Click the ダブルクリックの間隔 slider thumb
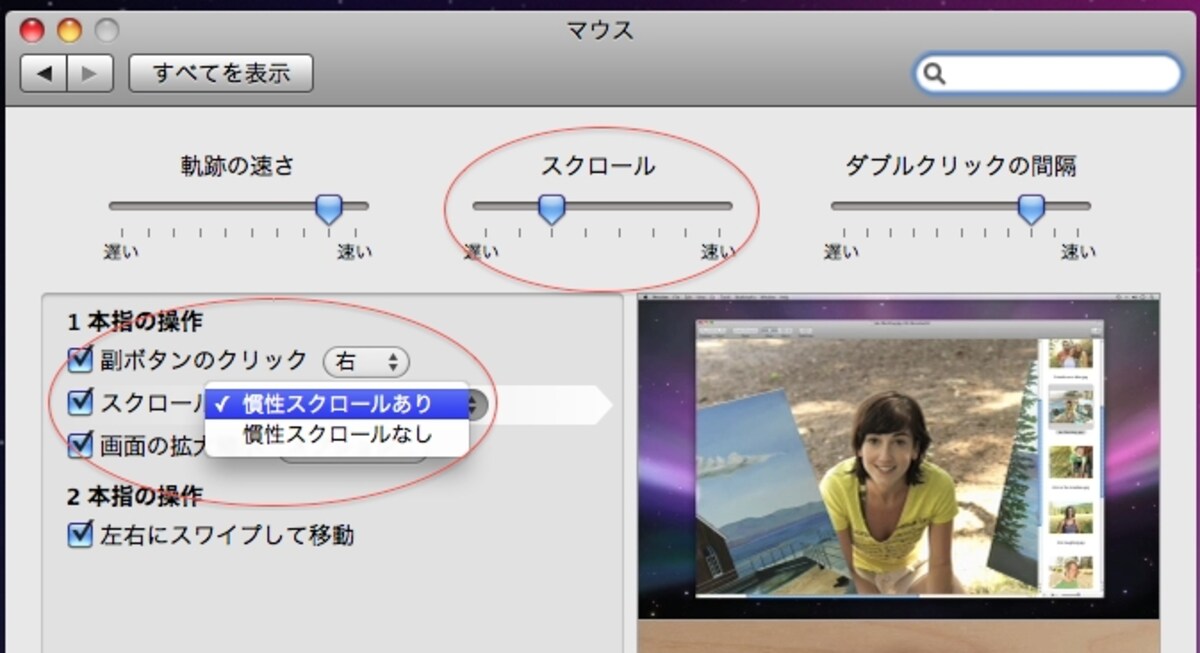1200x653 pixels. (1032, 208)
